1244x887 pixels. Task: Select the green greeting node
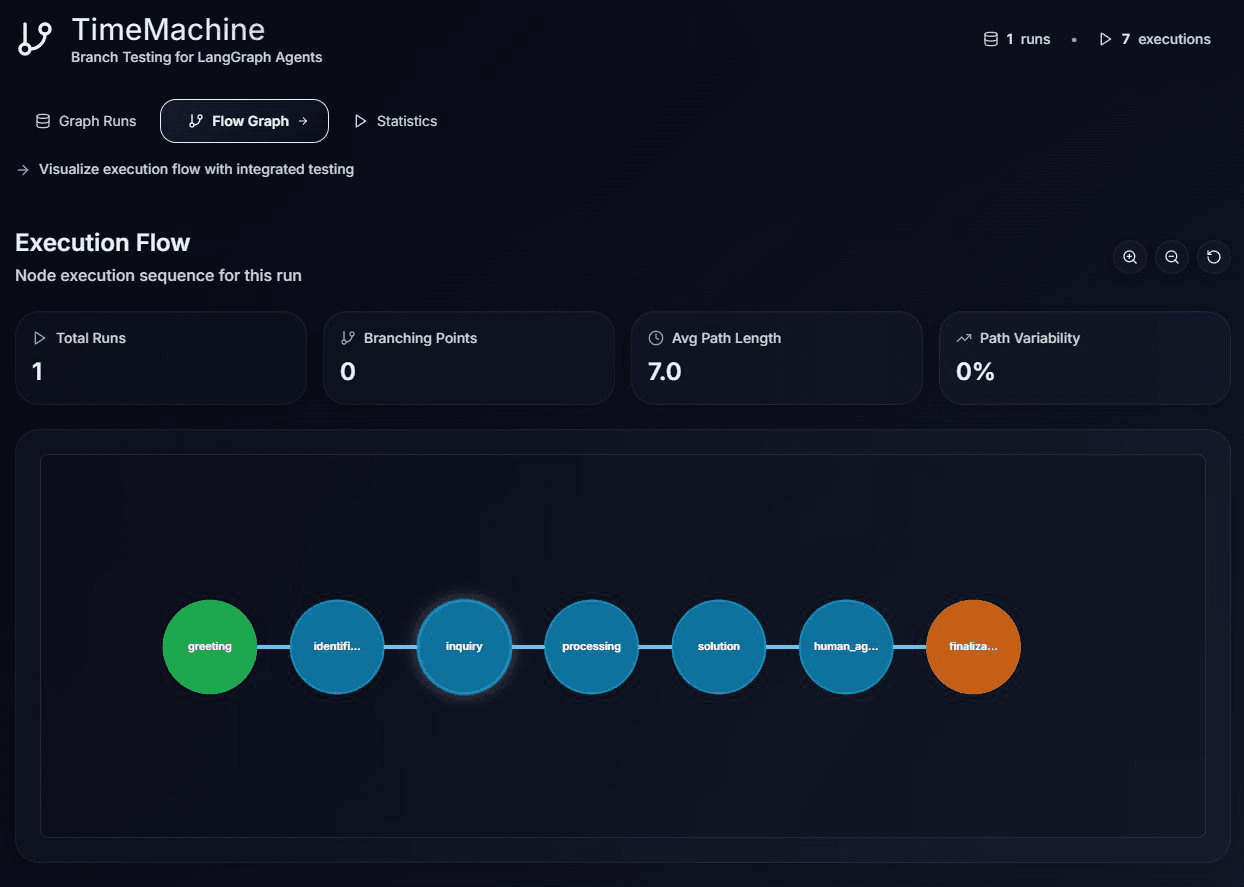click(x=210, y=647)
